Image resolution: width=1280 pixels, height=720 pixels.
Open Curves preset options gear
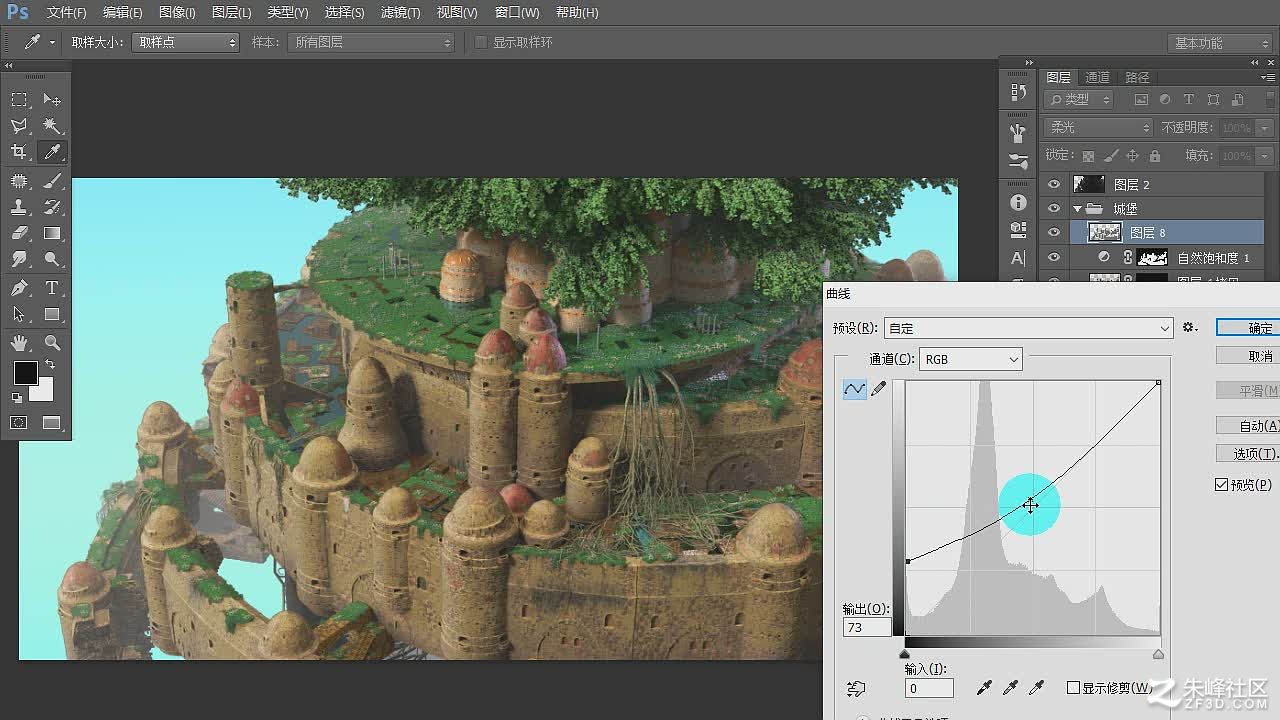[x=1189, y=327]
